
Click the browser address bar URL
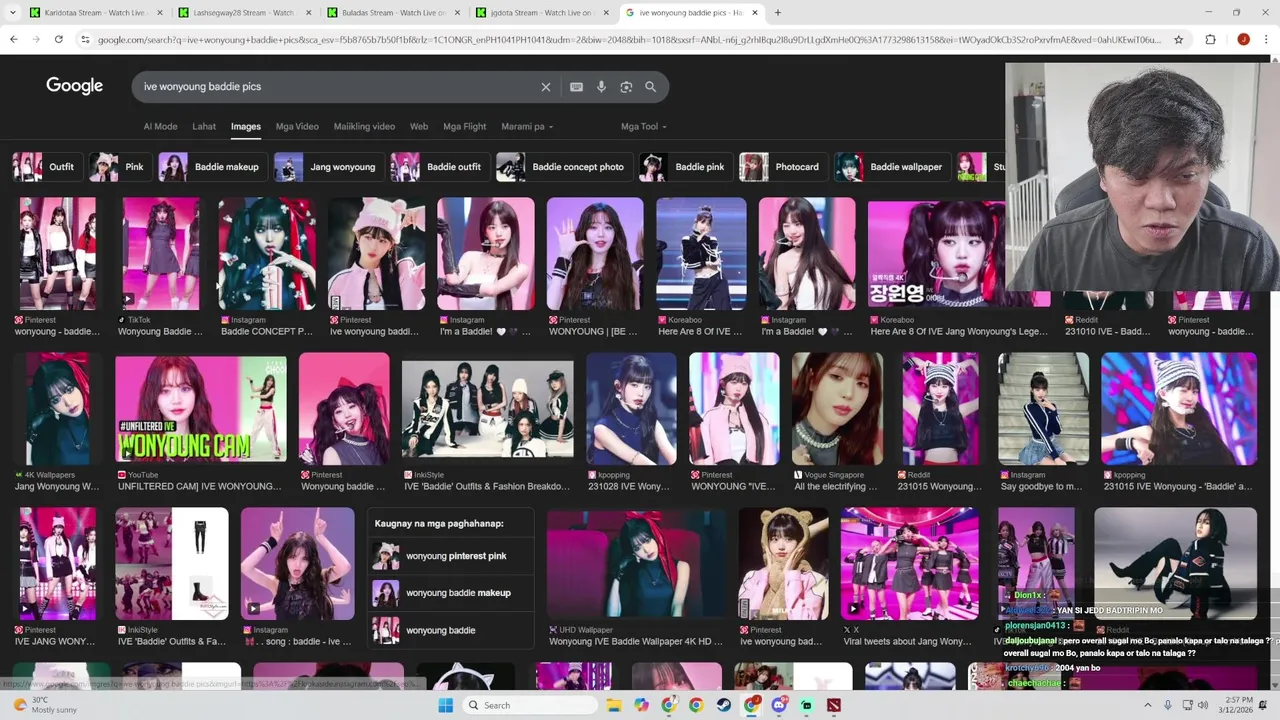[x=630, y=39]
